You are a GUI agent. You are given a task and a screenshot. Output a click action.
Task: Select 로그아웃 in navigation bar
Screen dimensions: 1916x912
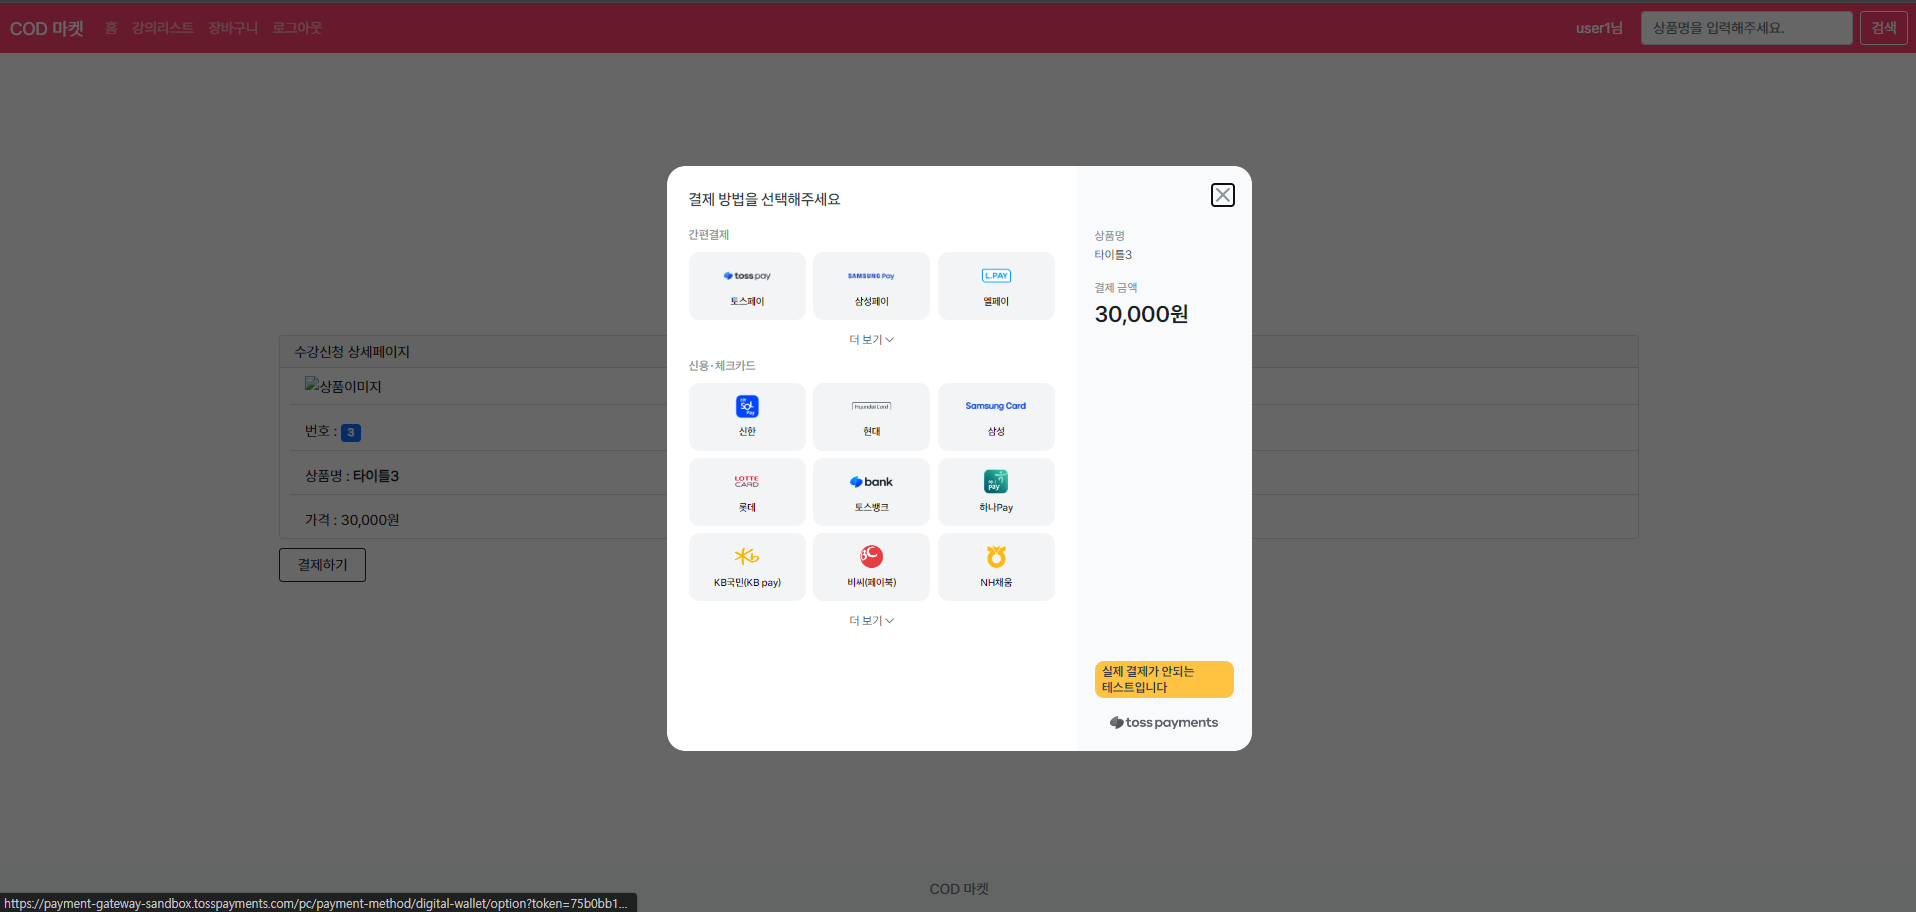[297, 28]
